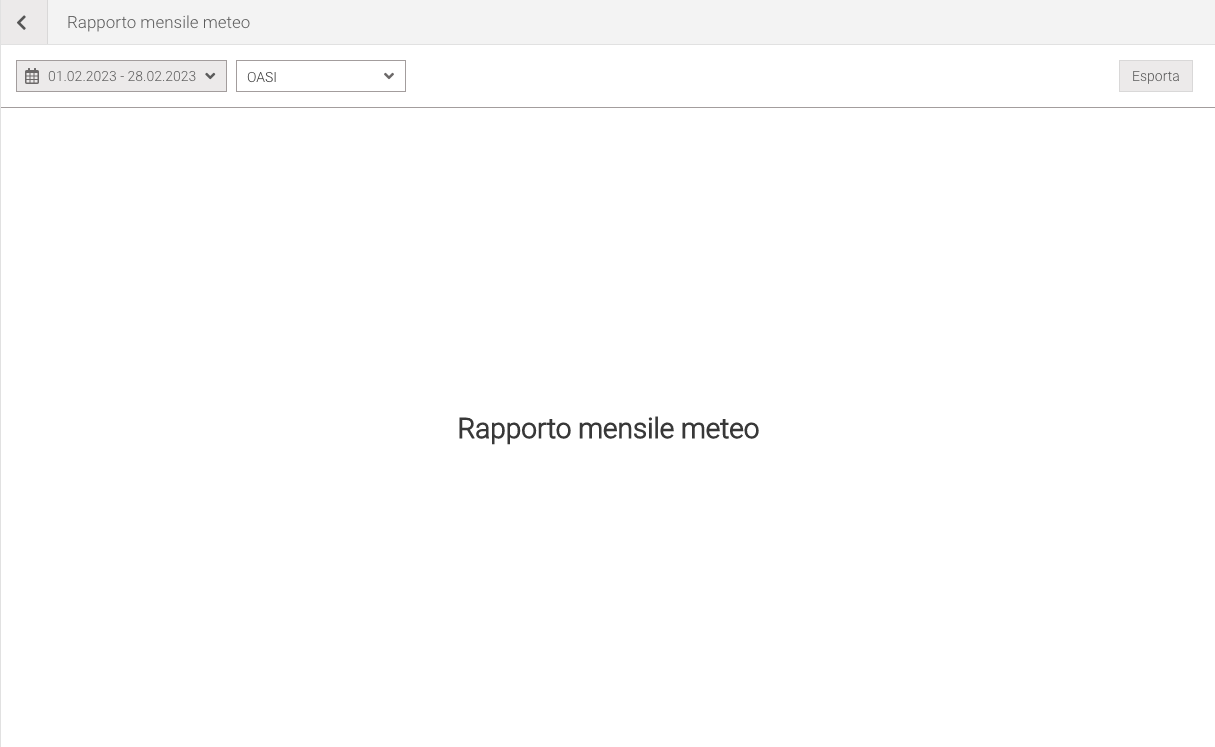The image size is (1215, 747).
Task: Open the date range picker 01.02.2023 - 28.02.2023
Action: pos(121,76)
